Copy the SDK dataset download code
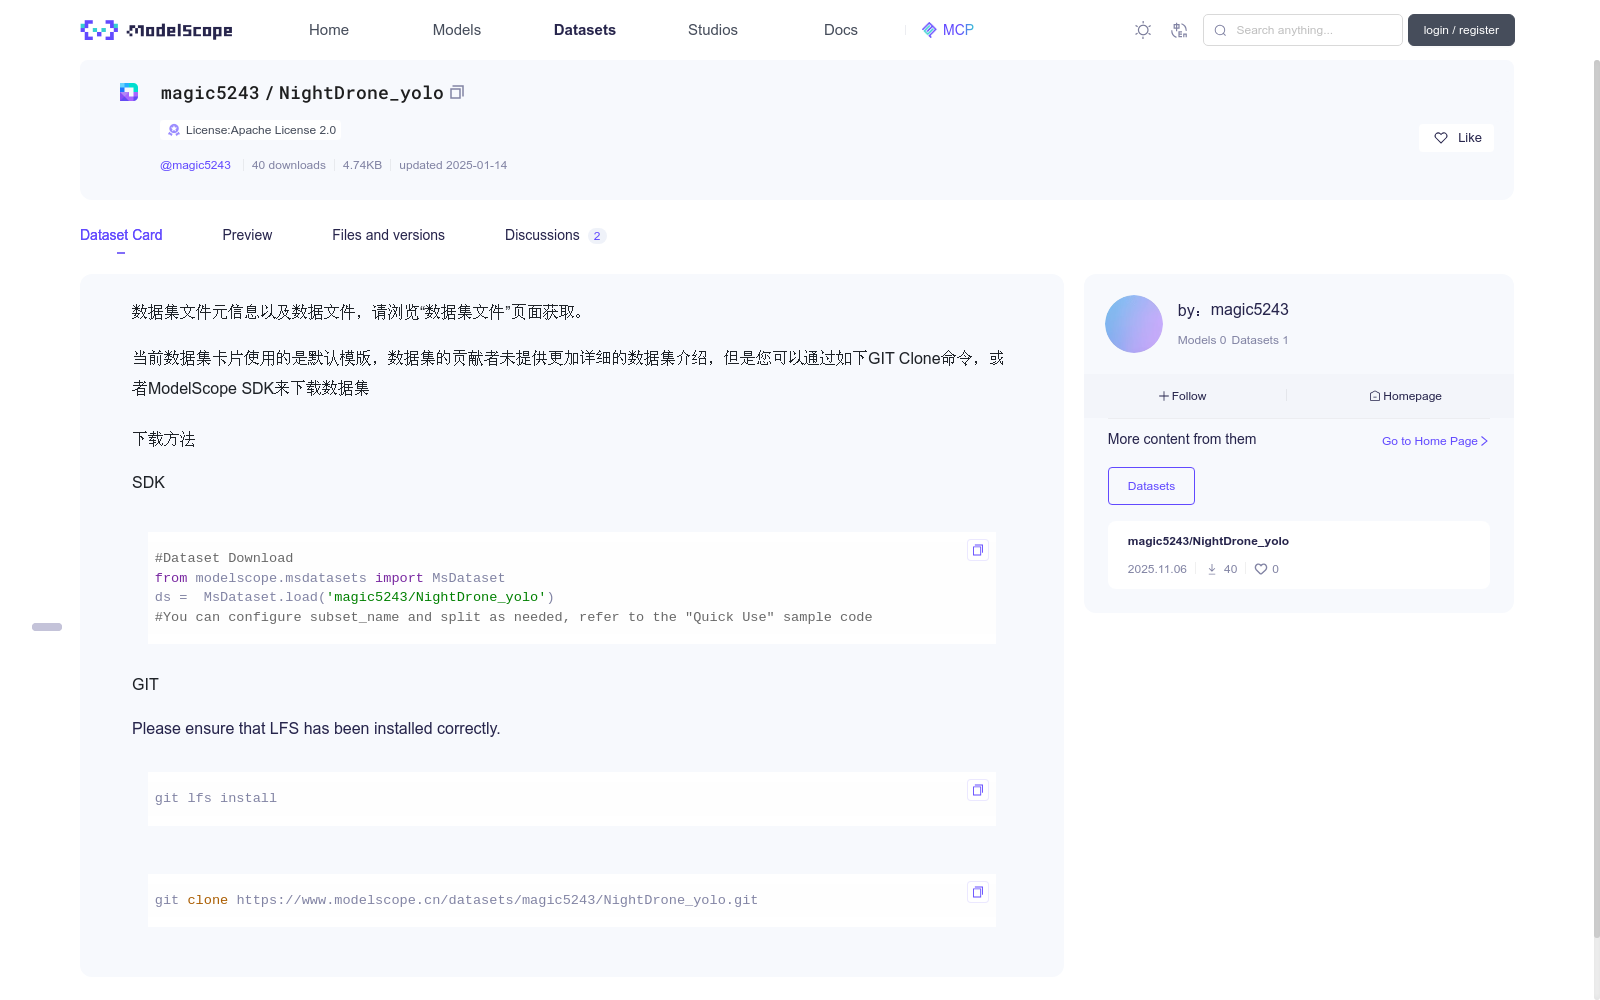The height and width of the screenshot is (1000, 1600). coord(978,550)
